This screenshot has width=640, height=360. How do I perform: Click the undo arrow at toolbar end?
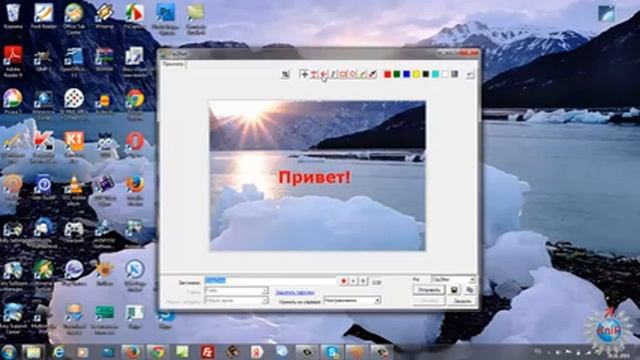[469, 74]
